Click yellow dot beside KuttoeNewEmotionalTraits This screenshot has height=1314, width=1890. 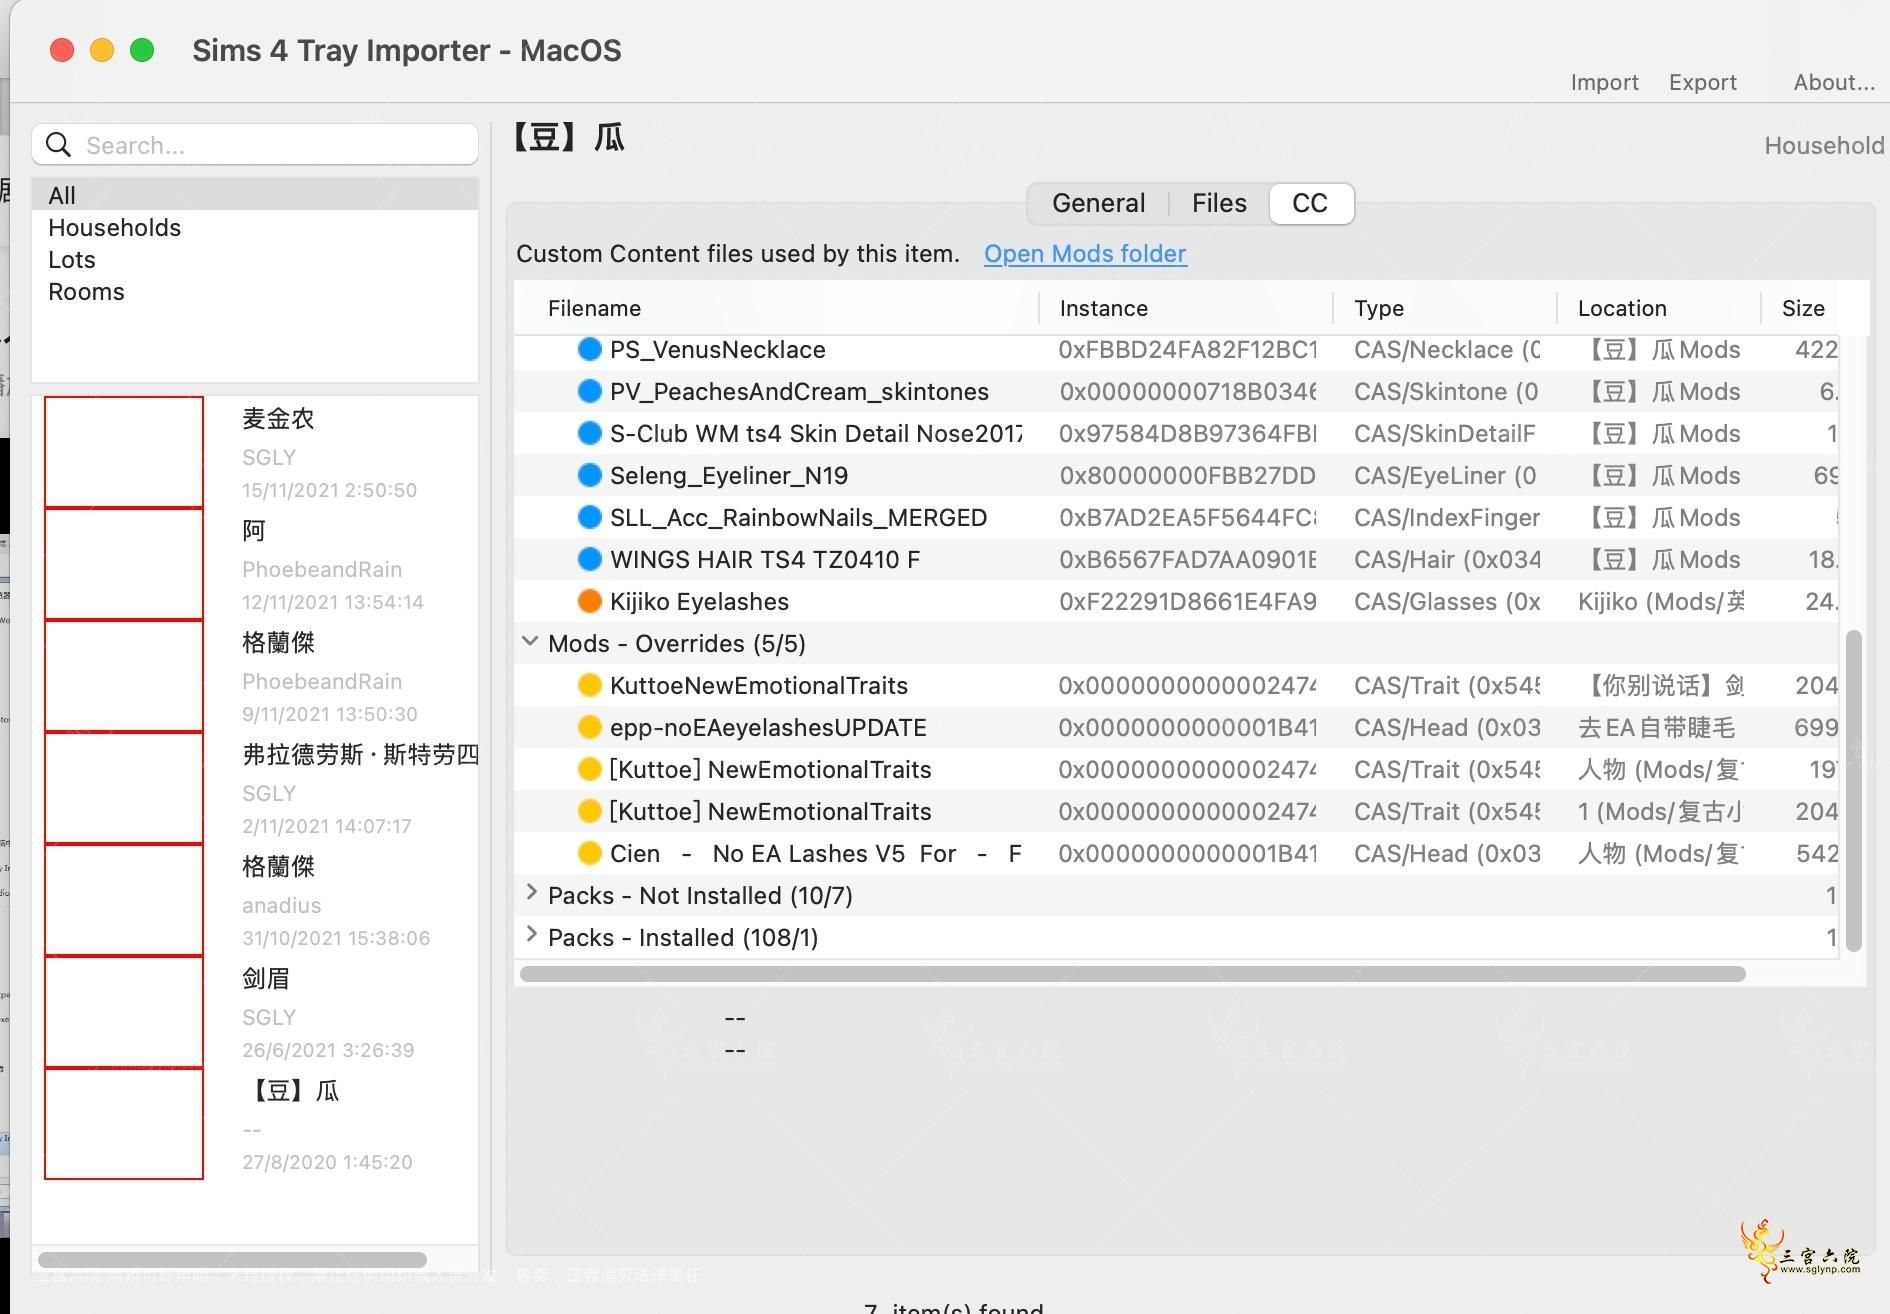[590, 685]
